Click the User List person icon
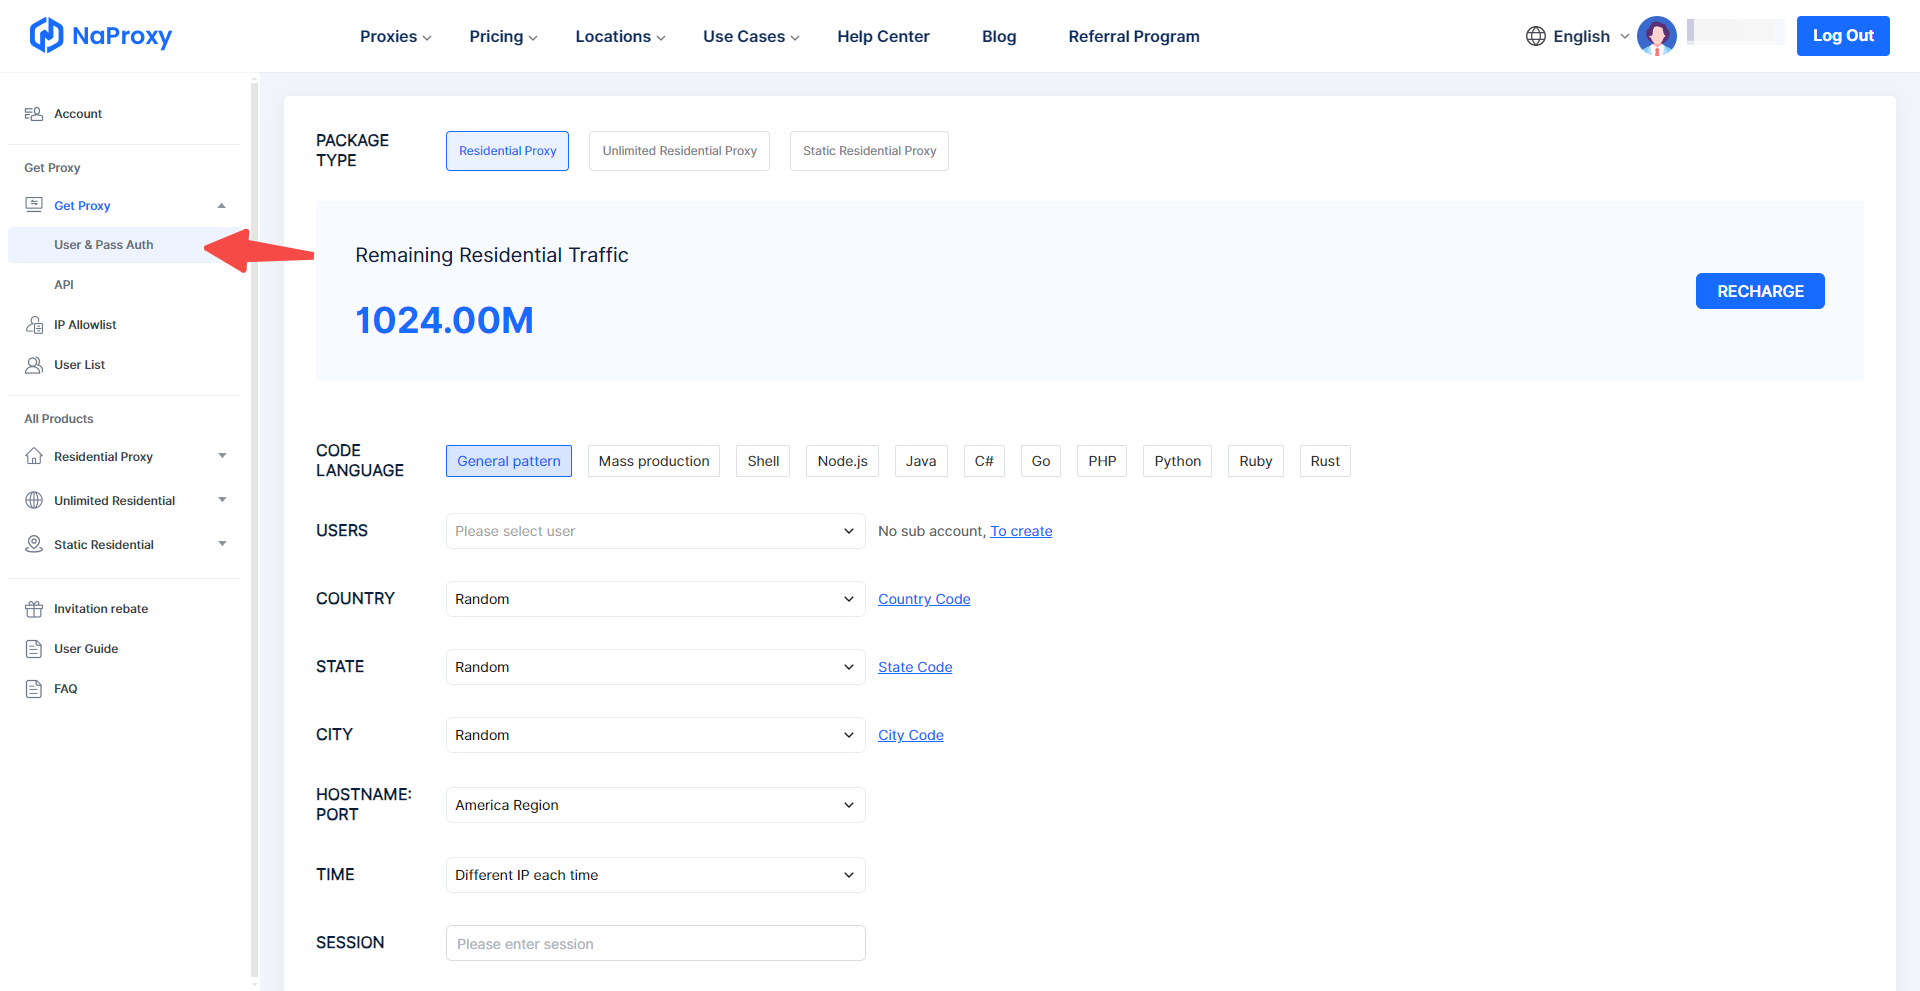 tap(34, 365)
